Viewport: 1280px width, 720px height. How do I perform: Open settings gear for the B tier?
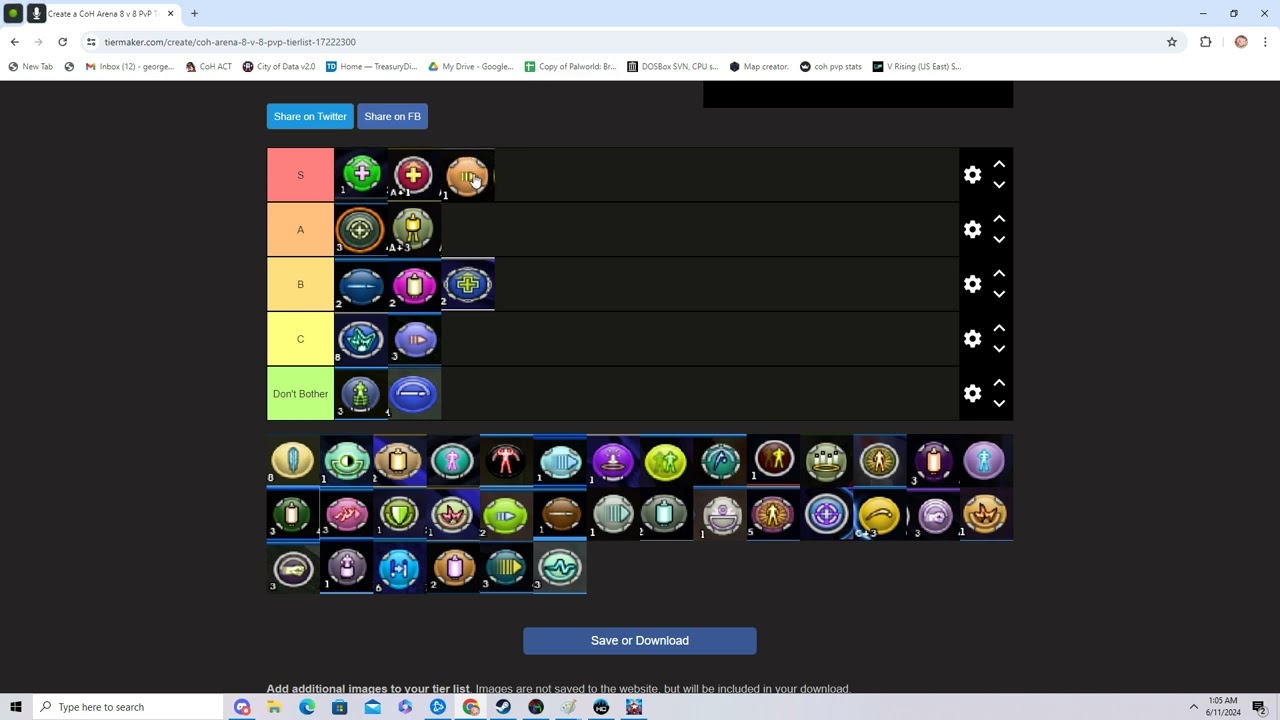pos(972,284)
